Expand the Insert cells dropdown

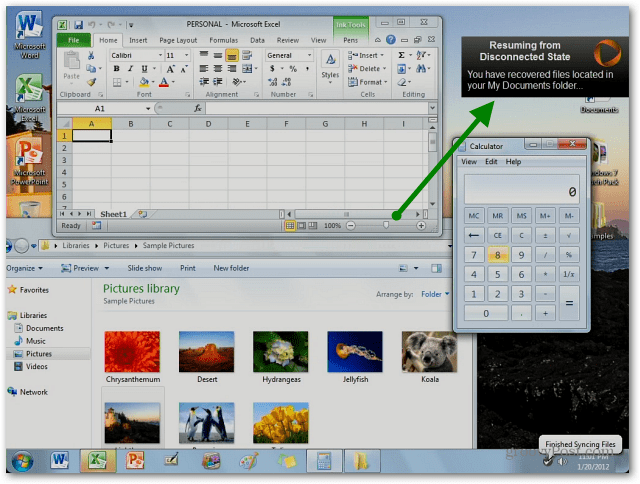382,55
